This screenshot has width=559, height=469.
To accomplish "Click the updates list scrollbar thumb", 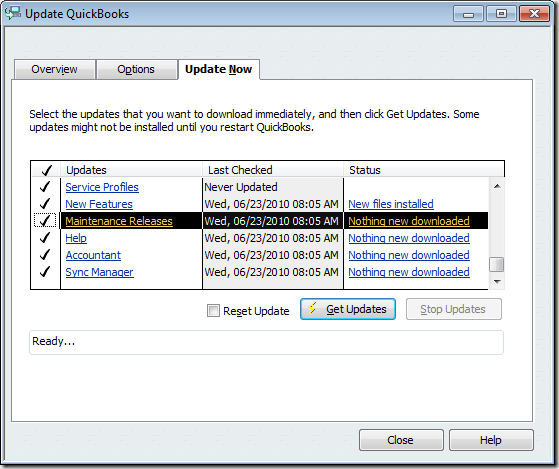I will click(x=497, y=264).
